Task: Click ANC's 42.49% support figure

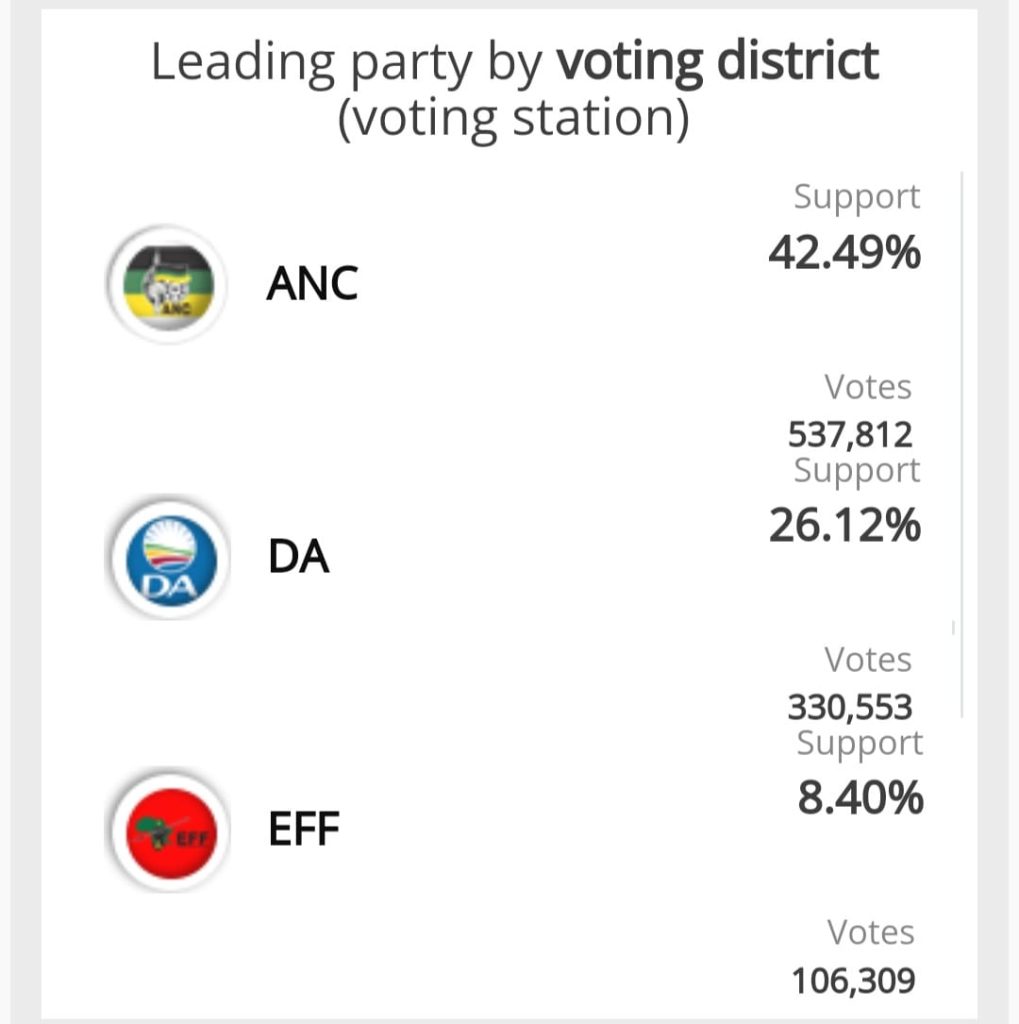Action: (844, 253)
